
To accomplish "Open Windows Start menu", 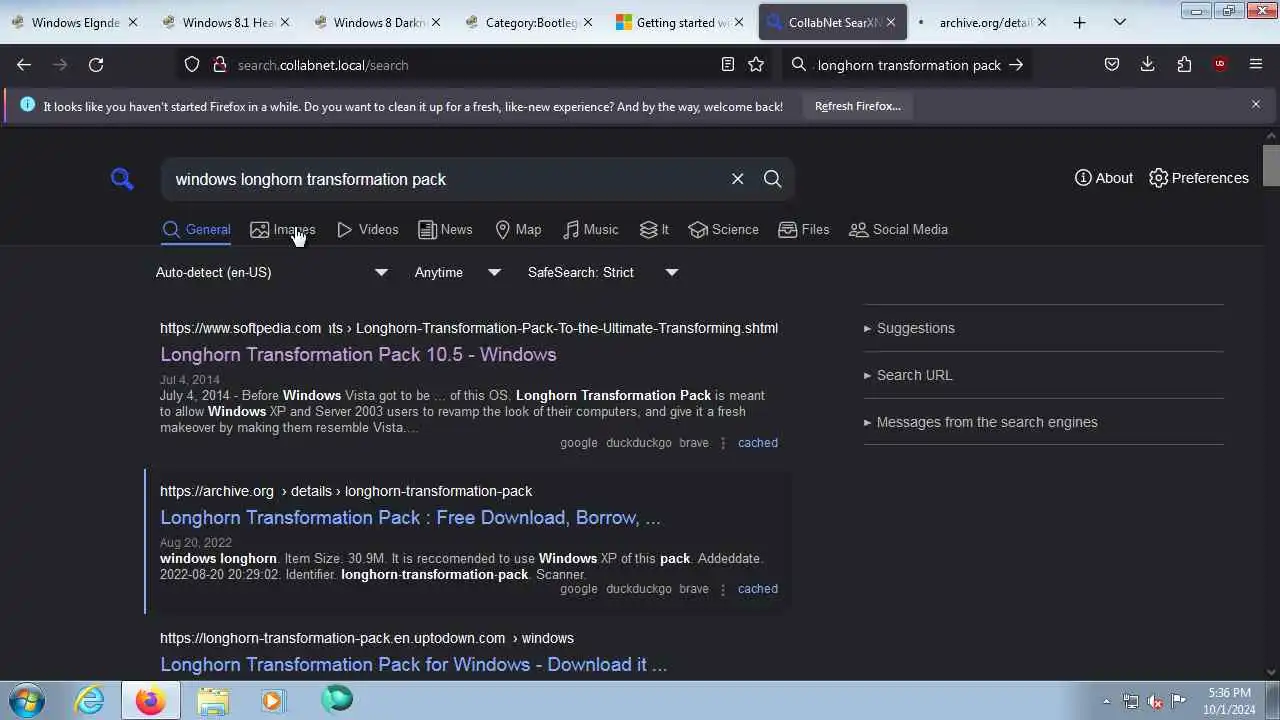I will point(27,700).
